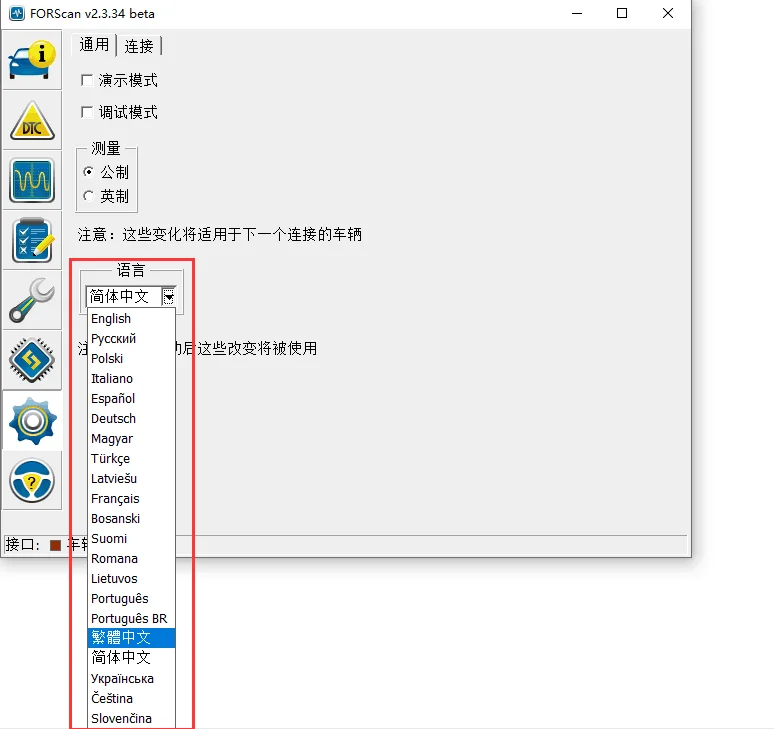This screenshot has width=774, height=729.
Task: Open the module configuration chip section
Action: click(32, 360)
